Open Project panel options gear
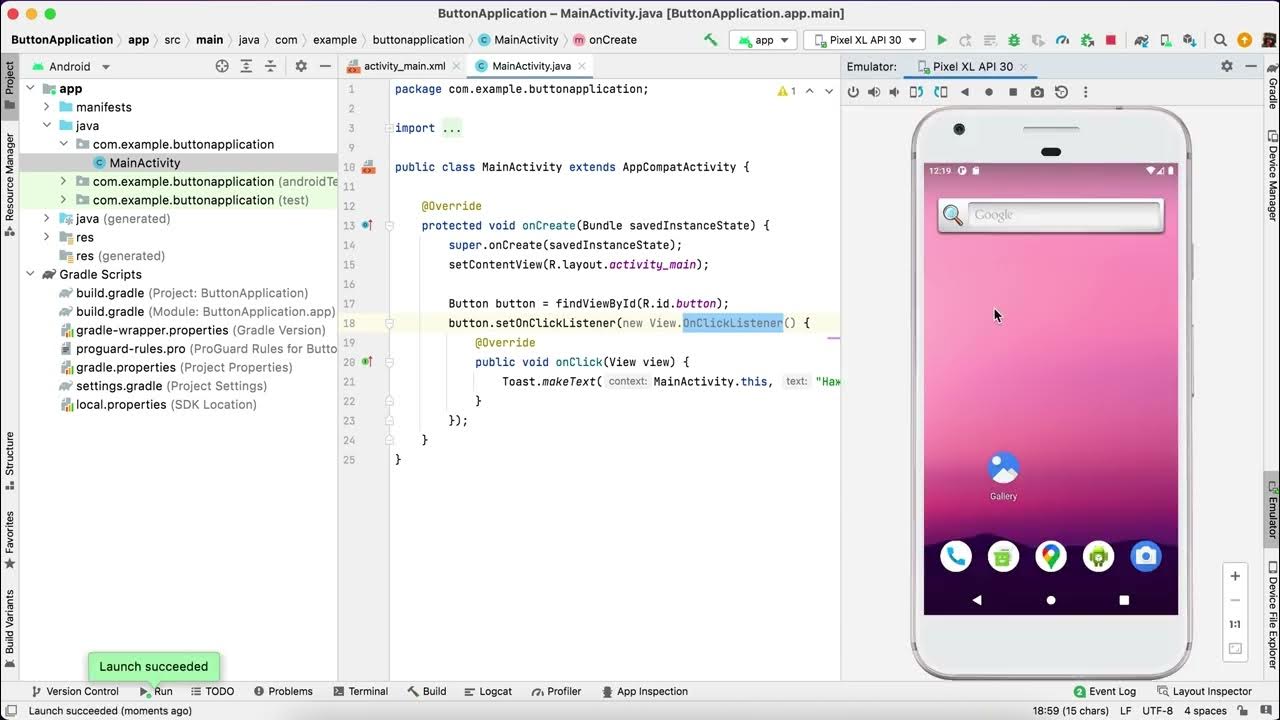 [x=301, y=66]
